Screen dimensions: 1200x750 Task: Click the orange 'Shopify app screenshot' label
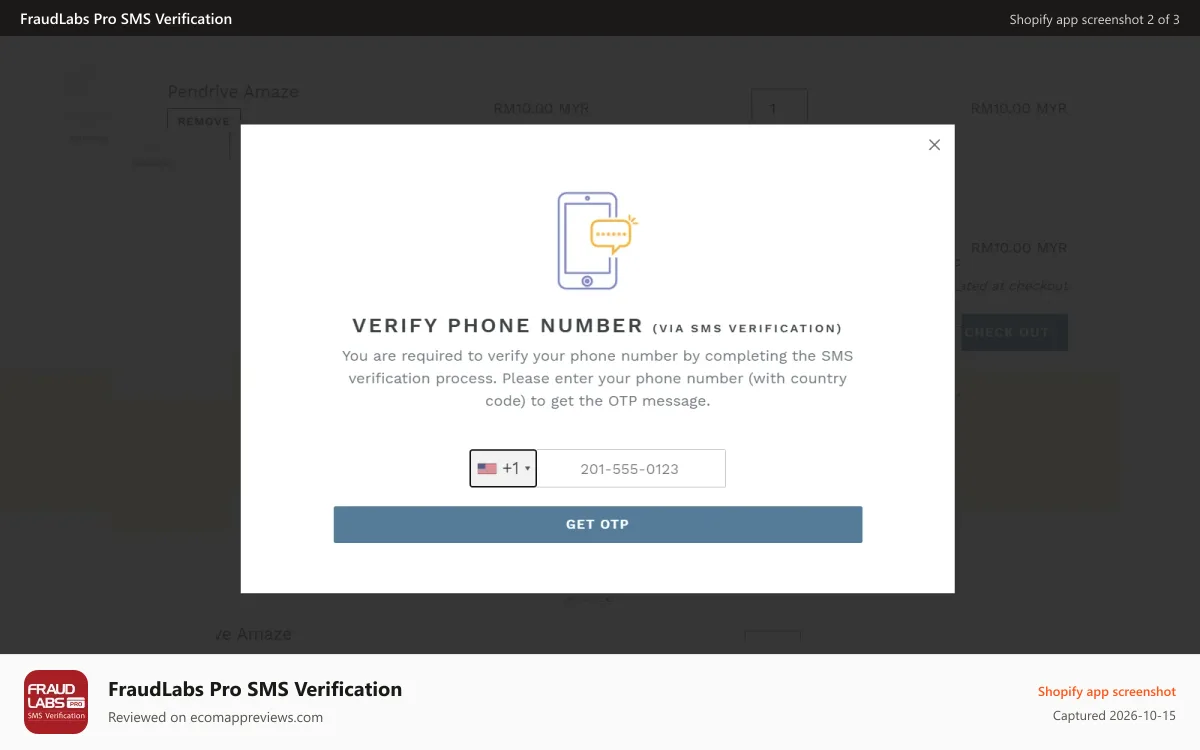point(1107,691)
